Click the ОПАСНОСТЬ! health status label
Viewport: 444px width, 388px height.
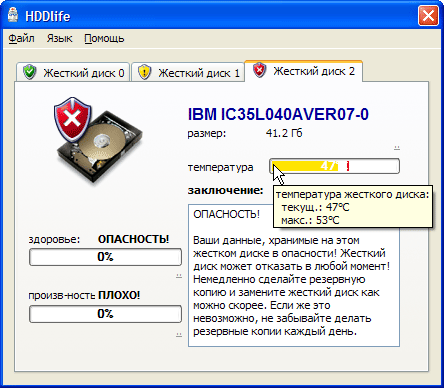tap(133, 239)
